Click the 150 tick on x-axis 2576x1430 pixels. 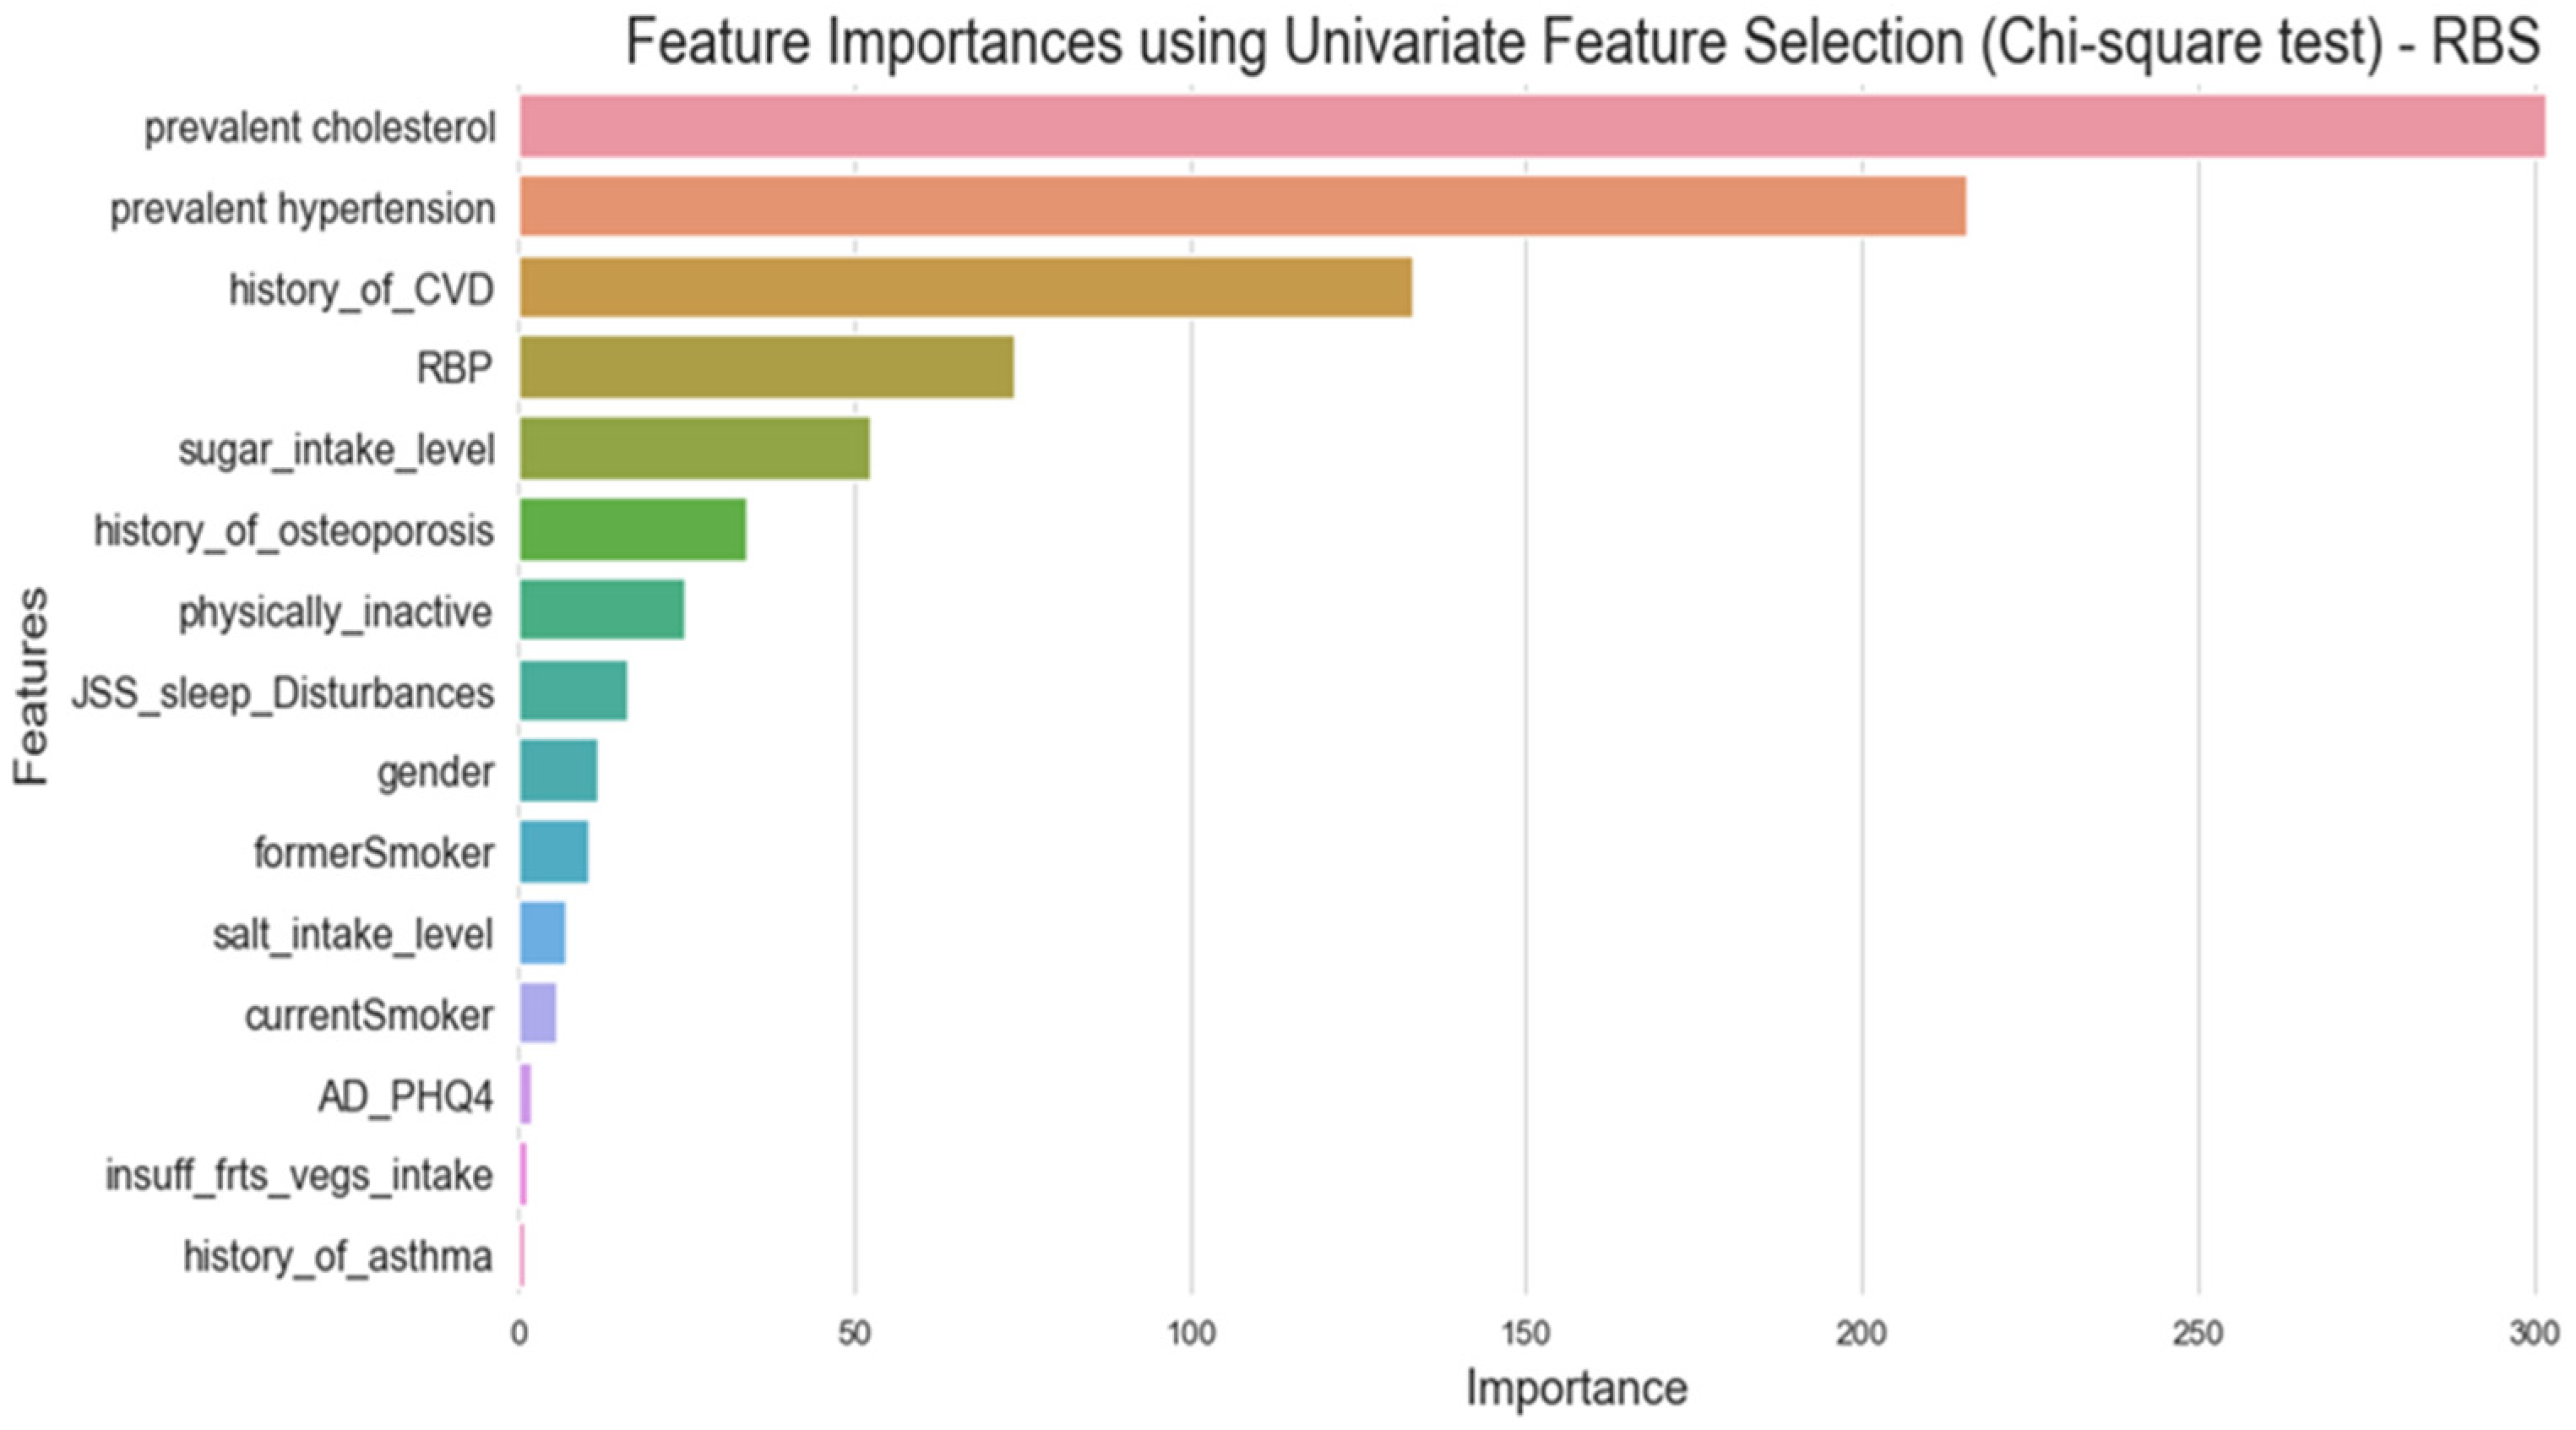pyautogui.click(x=1526, y=1333)
